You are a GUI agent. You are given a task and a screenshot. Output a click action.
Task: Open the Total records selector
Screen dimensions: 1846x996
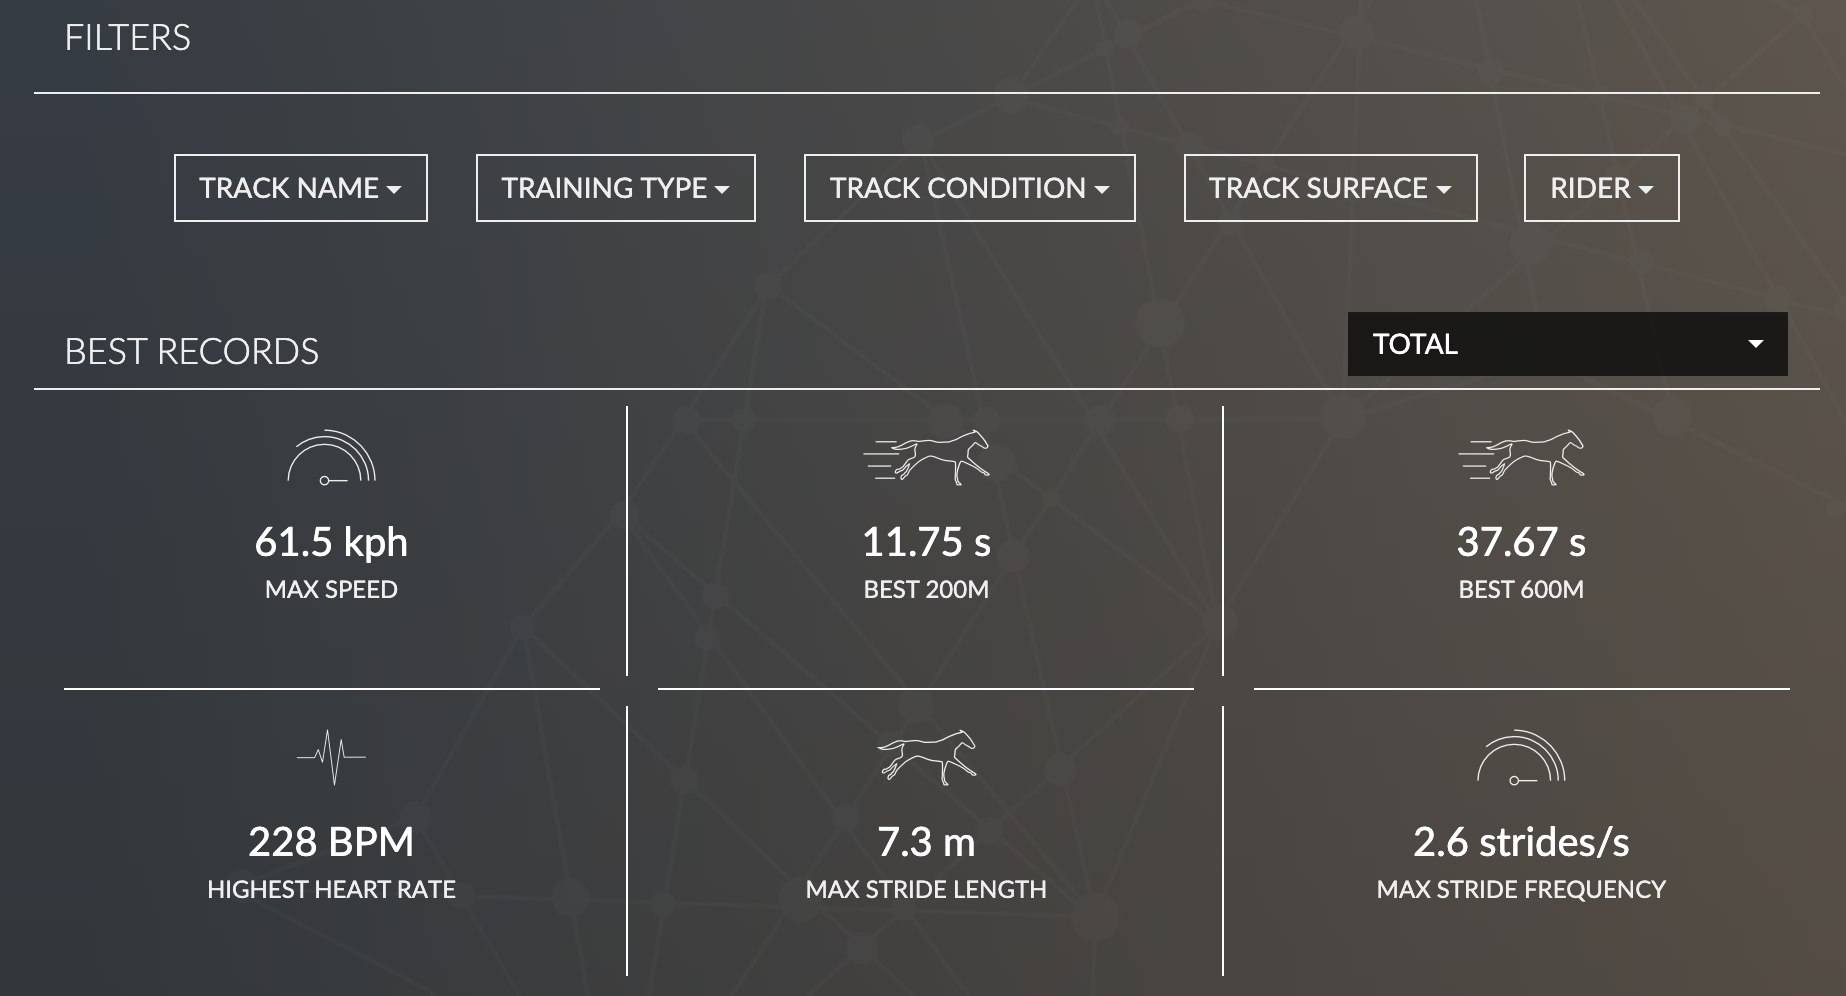1568,344
